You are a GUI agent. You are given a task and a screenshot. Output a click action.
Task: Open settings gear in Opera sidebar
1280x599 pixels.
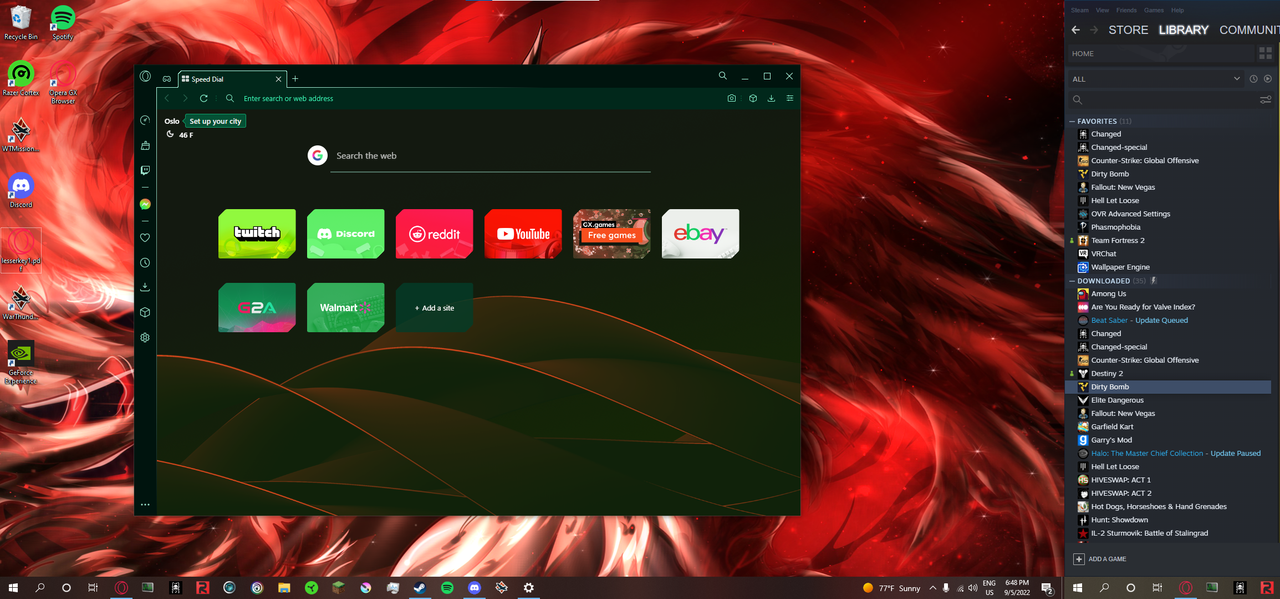pyautogui.click(x=145, y=337)
